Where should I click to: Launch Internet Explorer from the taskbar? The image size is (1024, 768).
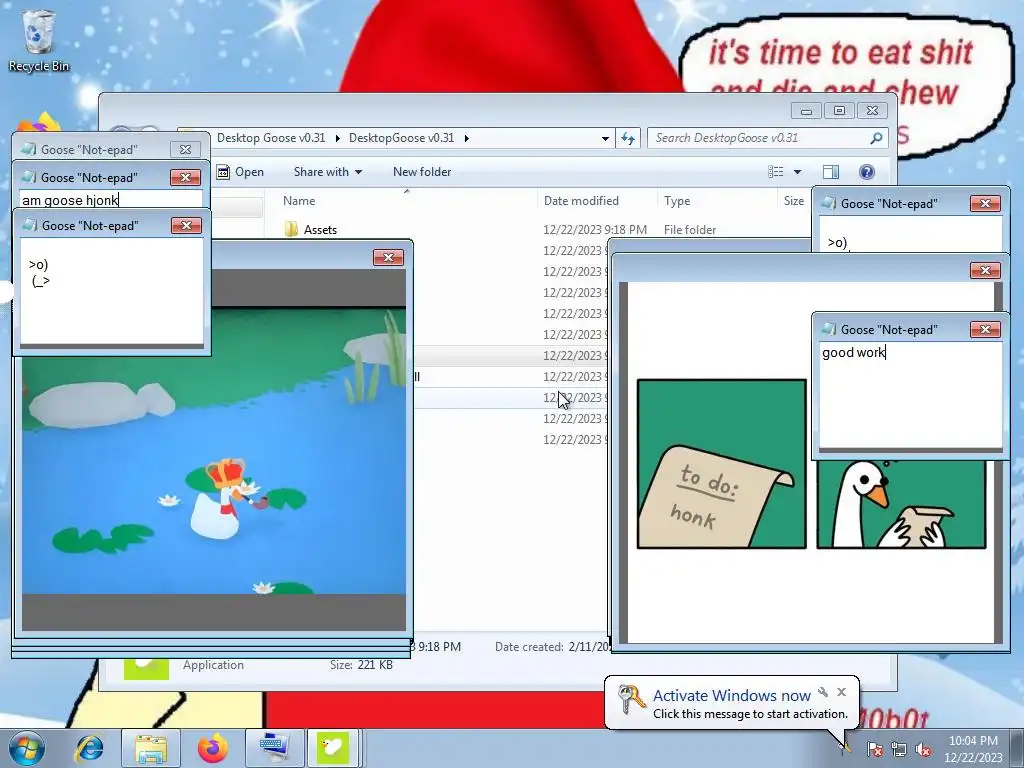click(89, 748)
